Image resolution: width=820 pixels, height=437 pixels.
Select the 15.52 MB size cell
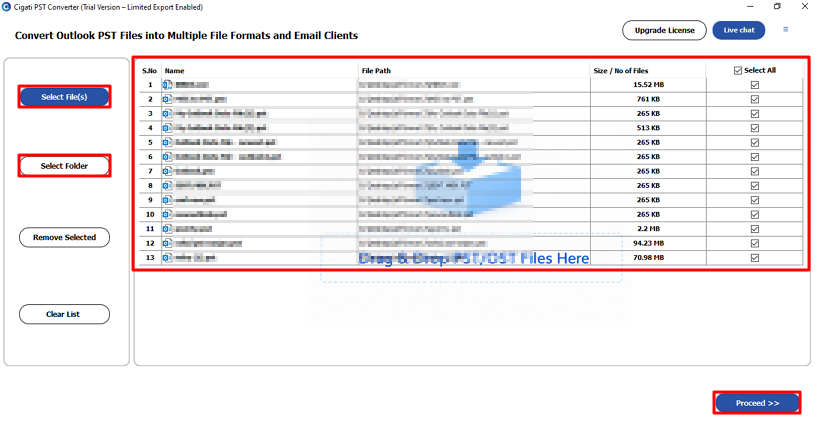pyautogui.click(x=648, y=85)
